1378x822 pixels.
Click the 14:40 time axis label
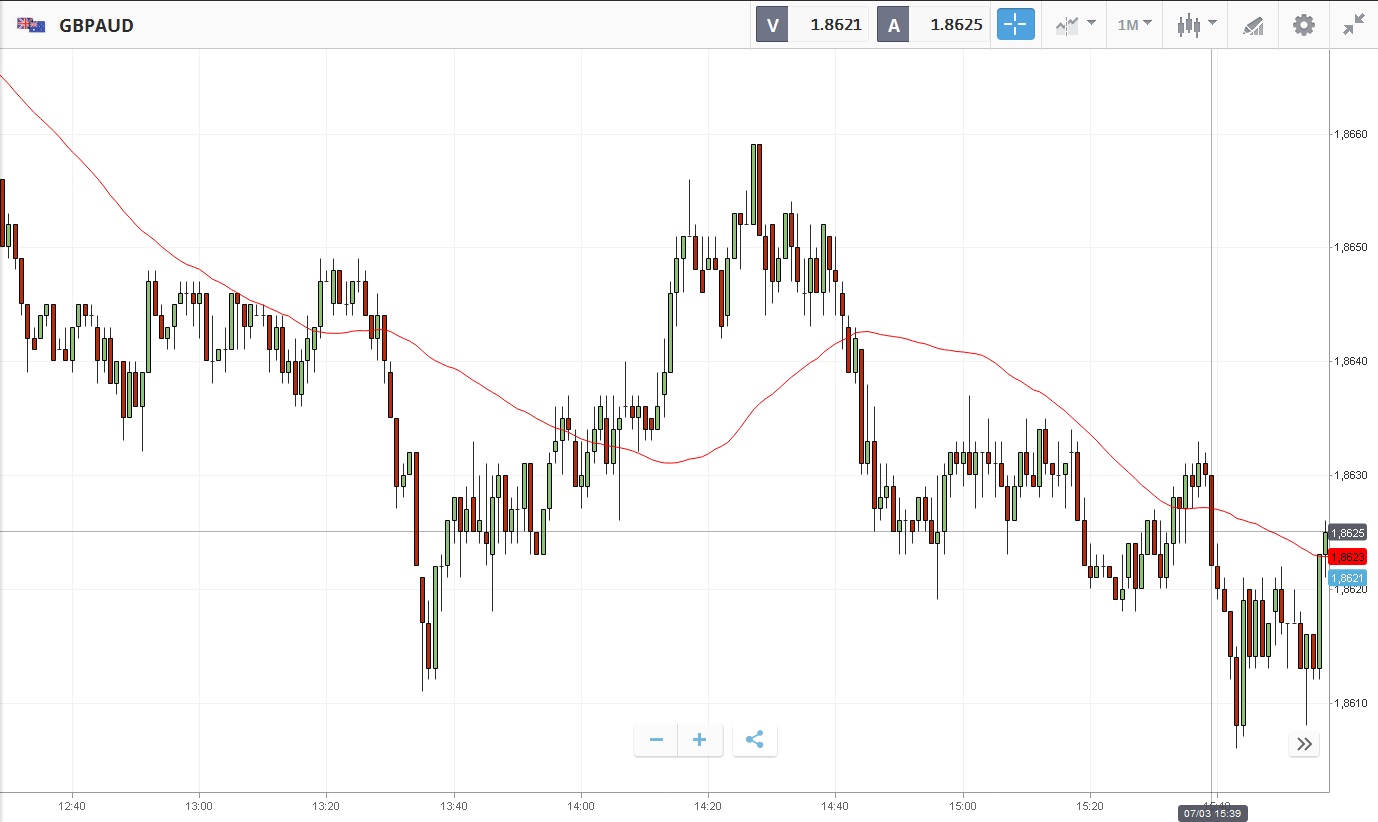tap(835, 806)
